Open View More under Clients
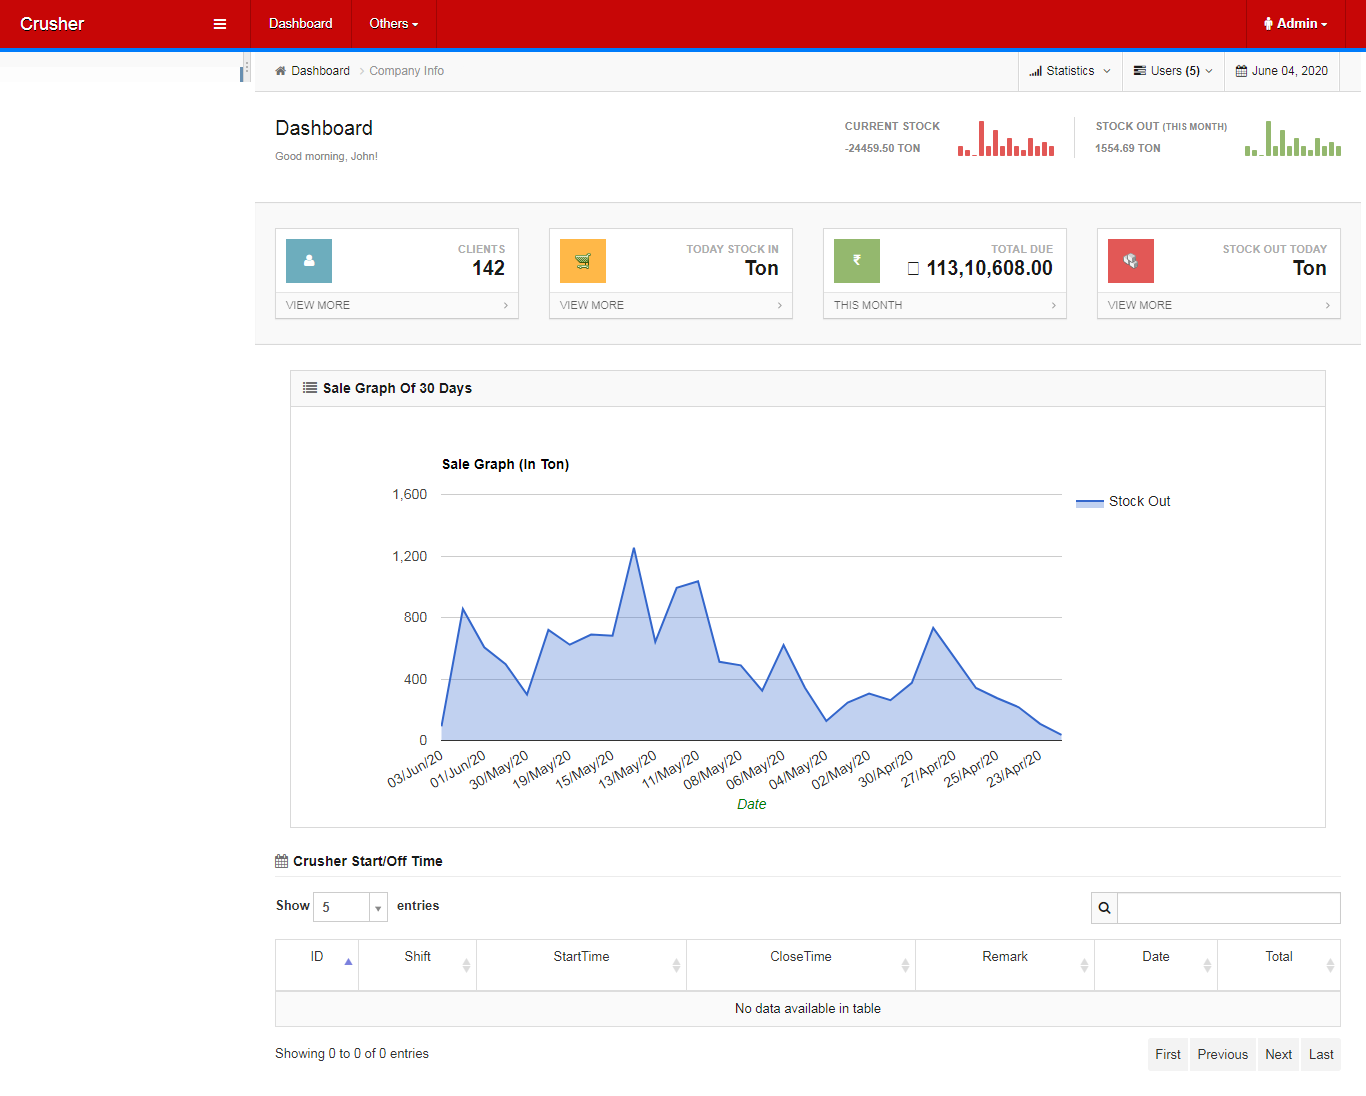1366x1096 pixels. 397,305
